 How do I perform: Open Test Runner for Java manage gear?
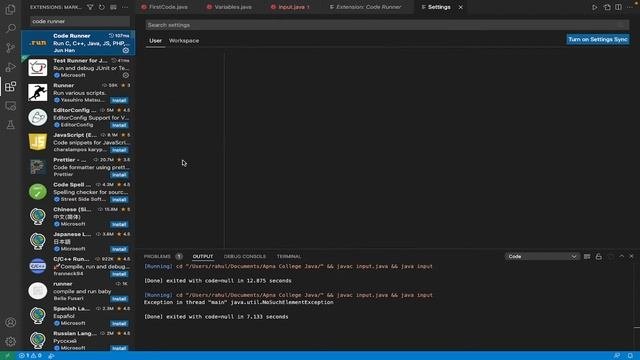(x=126, y=75)
